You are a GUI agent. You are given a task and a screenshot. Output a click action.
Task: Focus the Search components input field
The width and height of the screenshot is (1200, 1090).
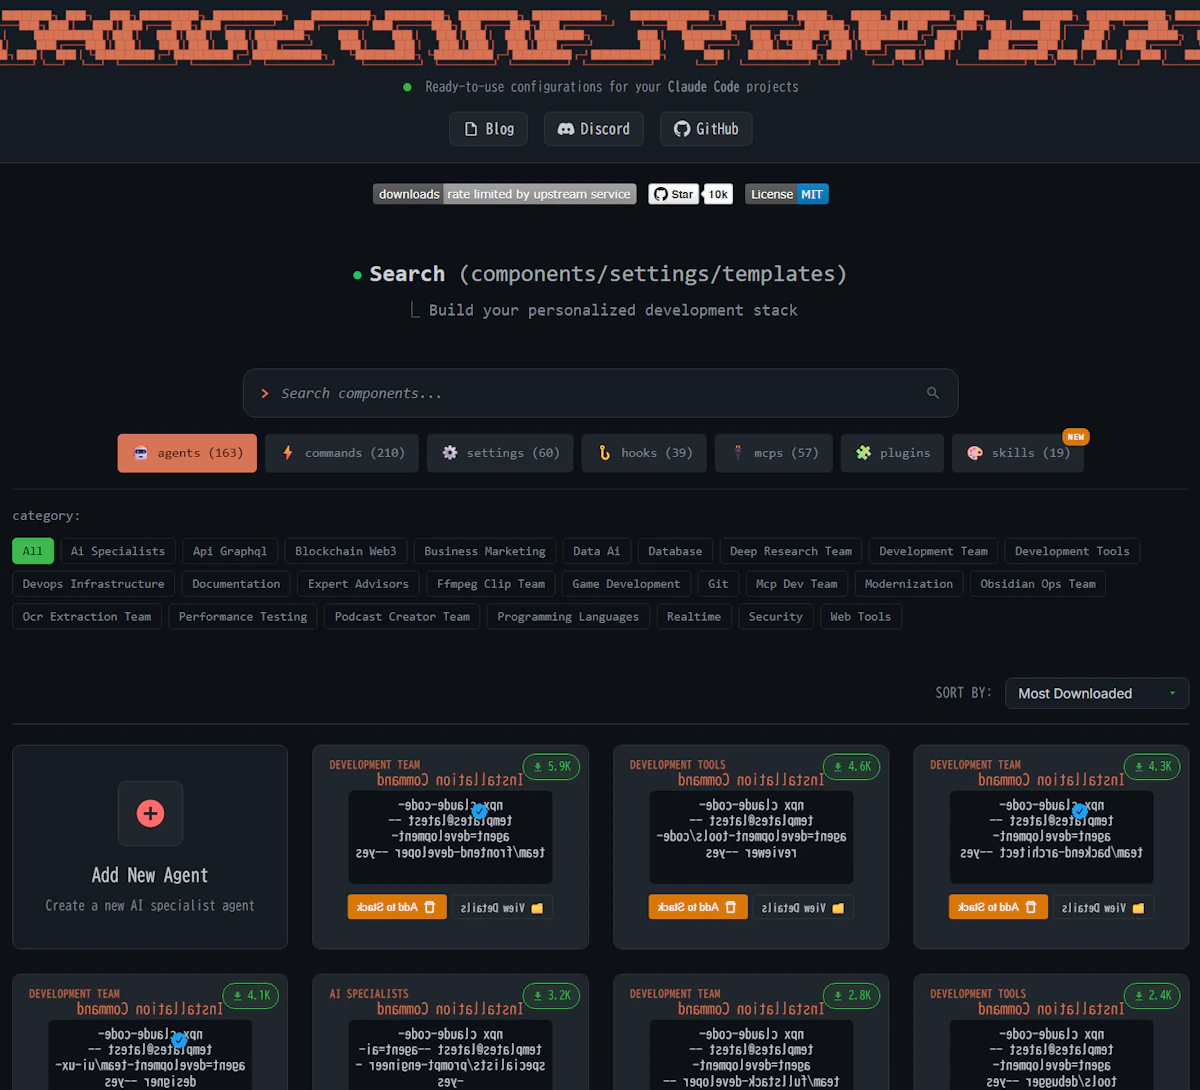pos(600,393)
